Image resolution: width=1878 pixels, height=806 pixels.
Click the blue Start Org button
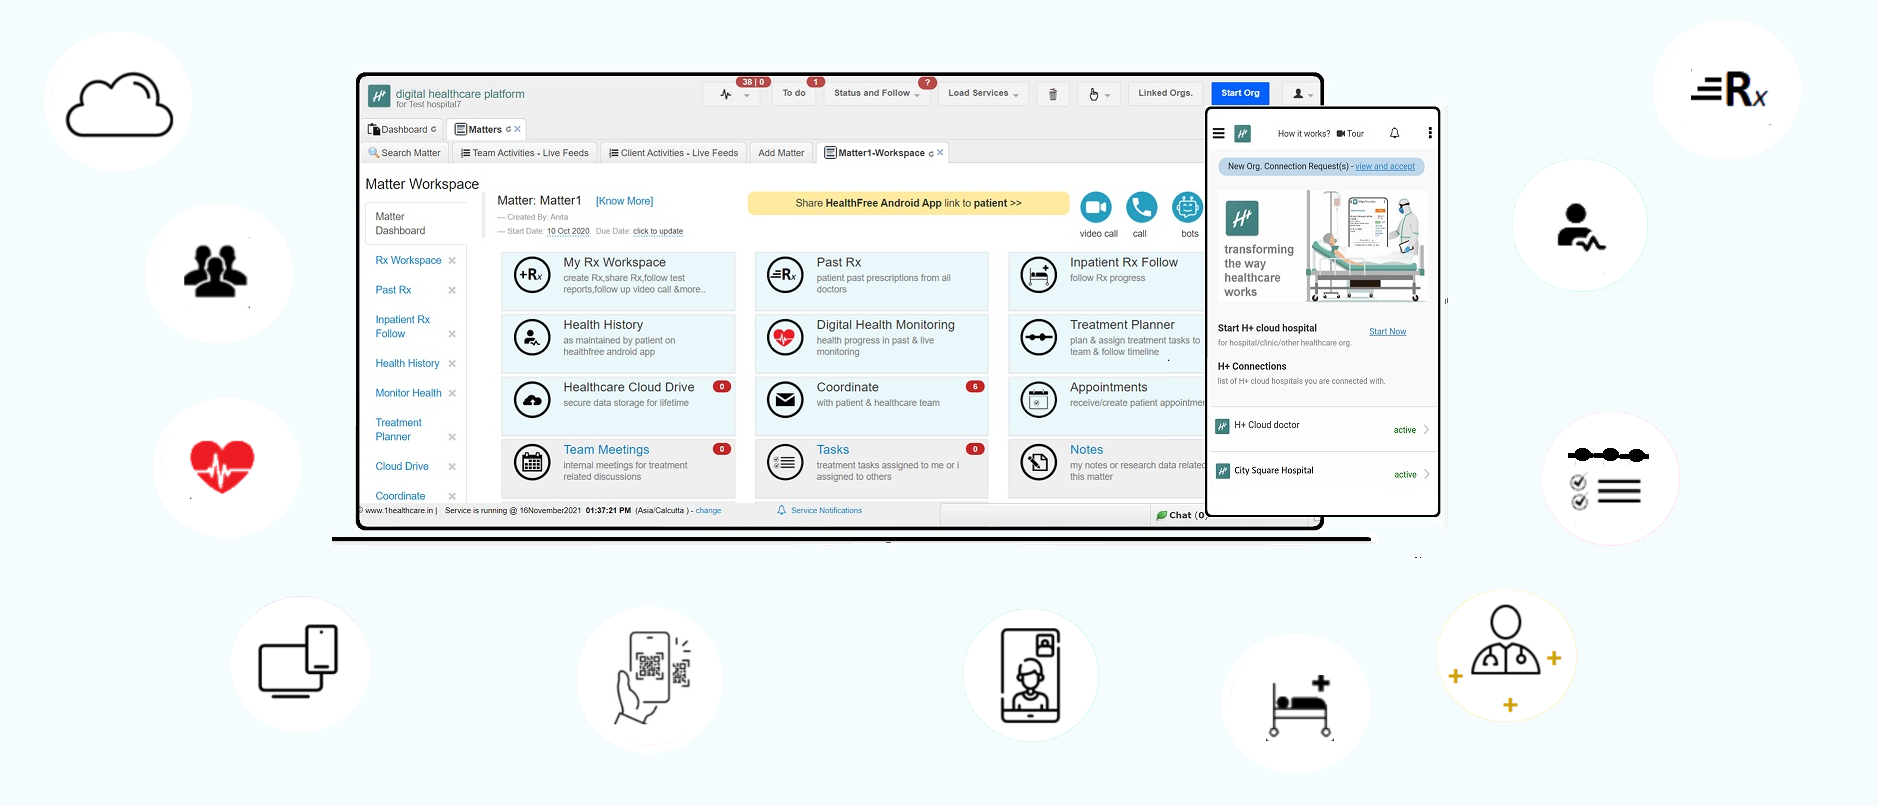(1240, 94)
